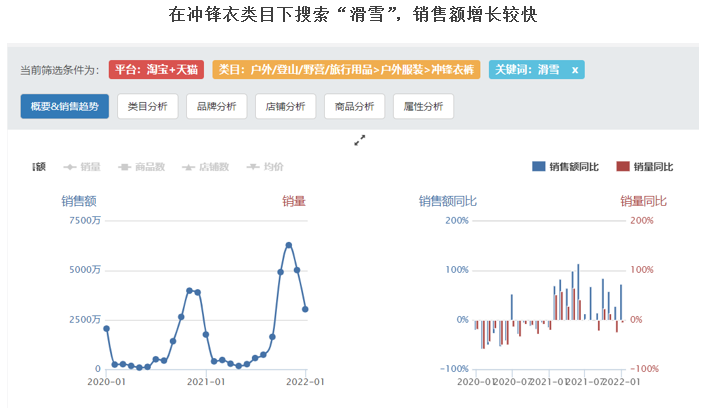Toggle the 店铺数 legend item
The height and width of the screenshot is (414, 724).
[206, 167]
